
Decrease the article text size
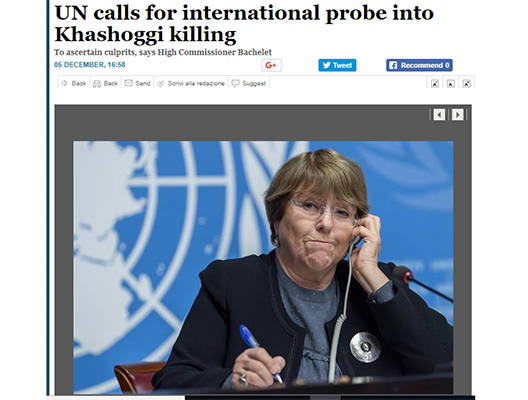click(x=435, y=84)
